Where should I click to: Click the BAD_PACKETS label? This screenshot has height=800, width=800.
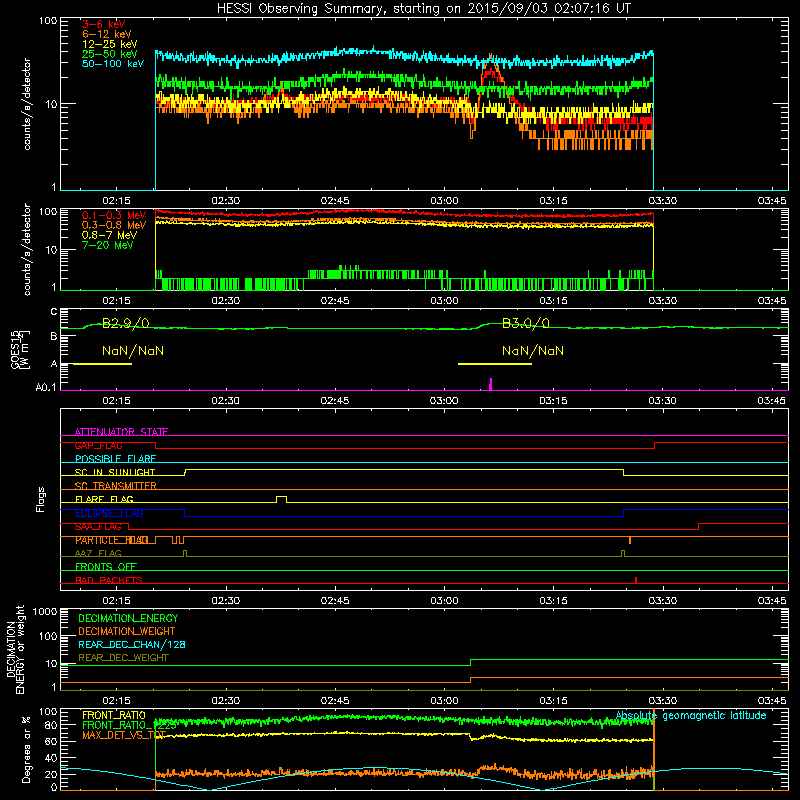click(x=109, y=580)
